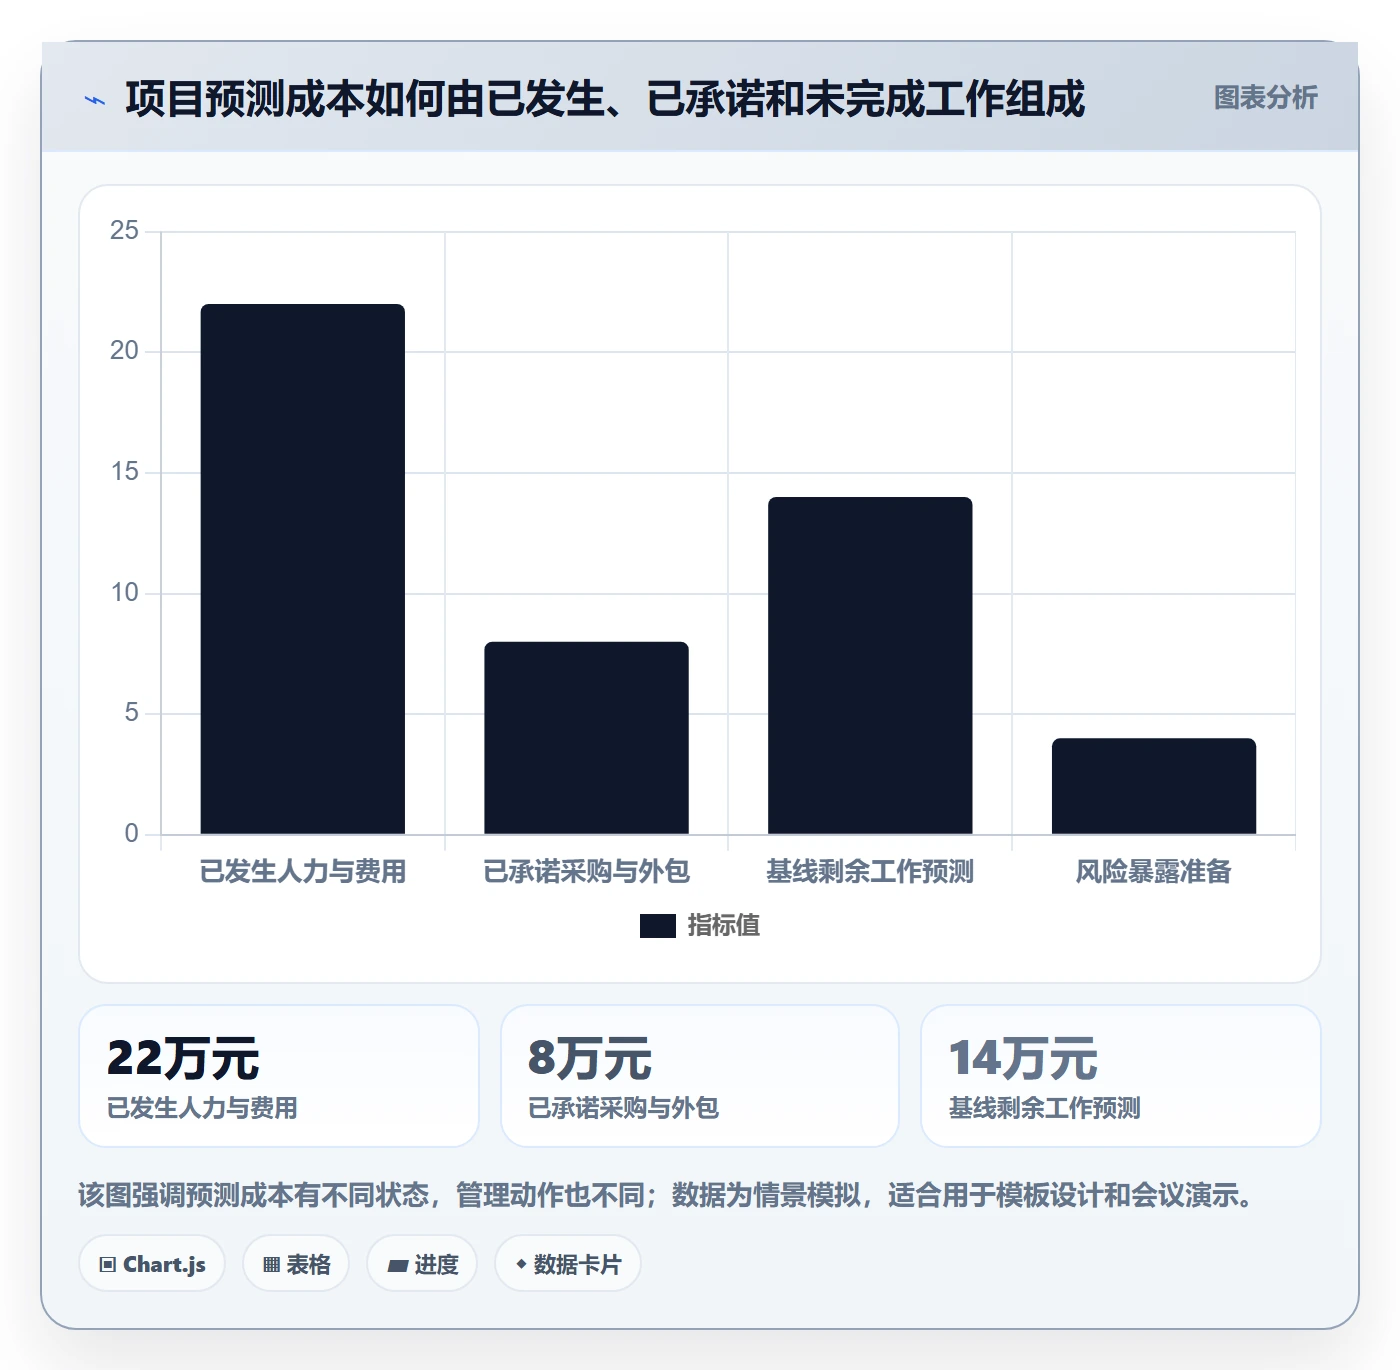Toggle the 指标值 legend color swatch
The height and width of the screenshot is (1370, 1400).
658,926
